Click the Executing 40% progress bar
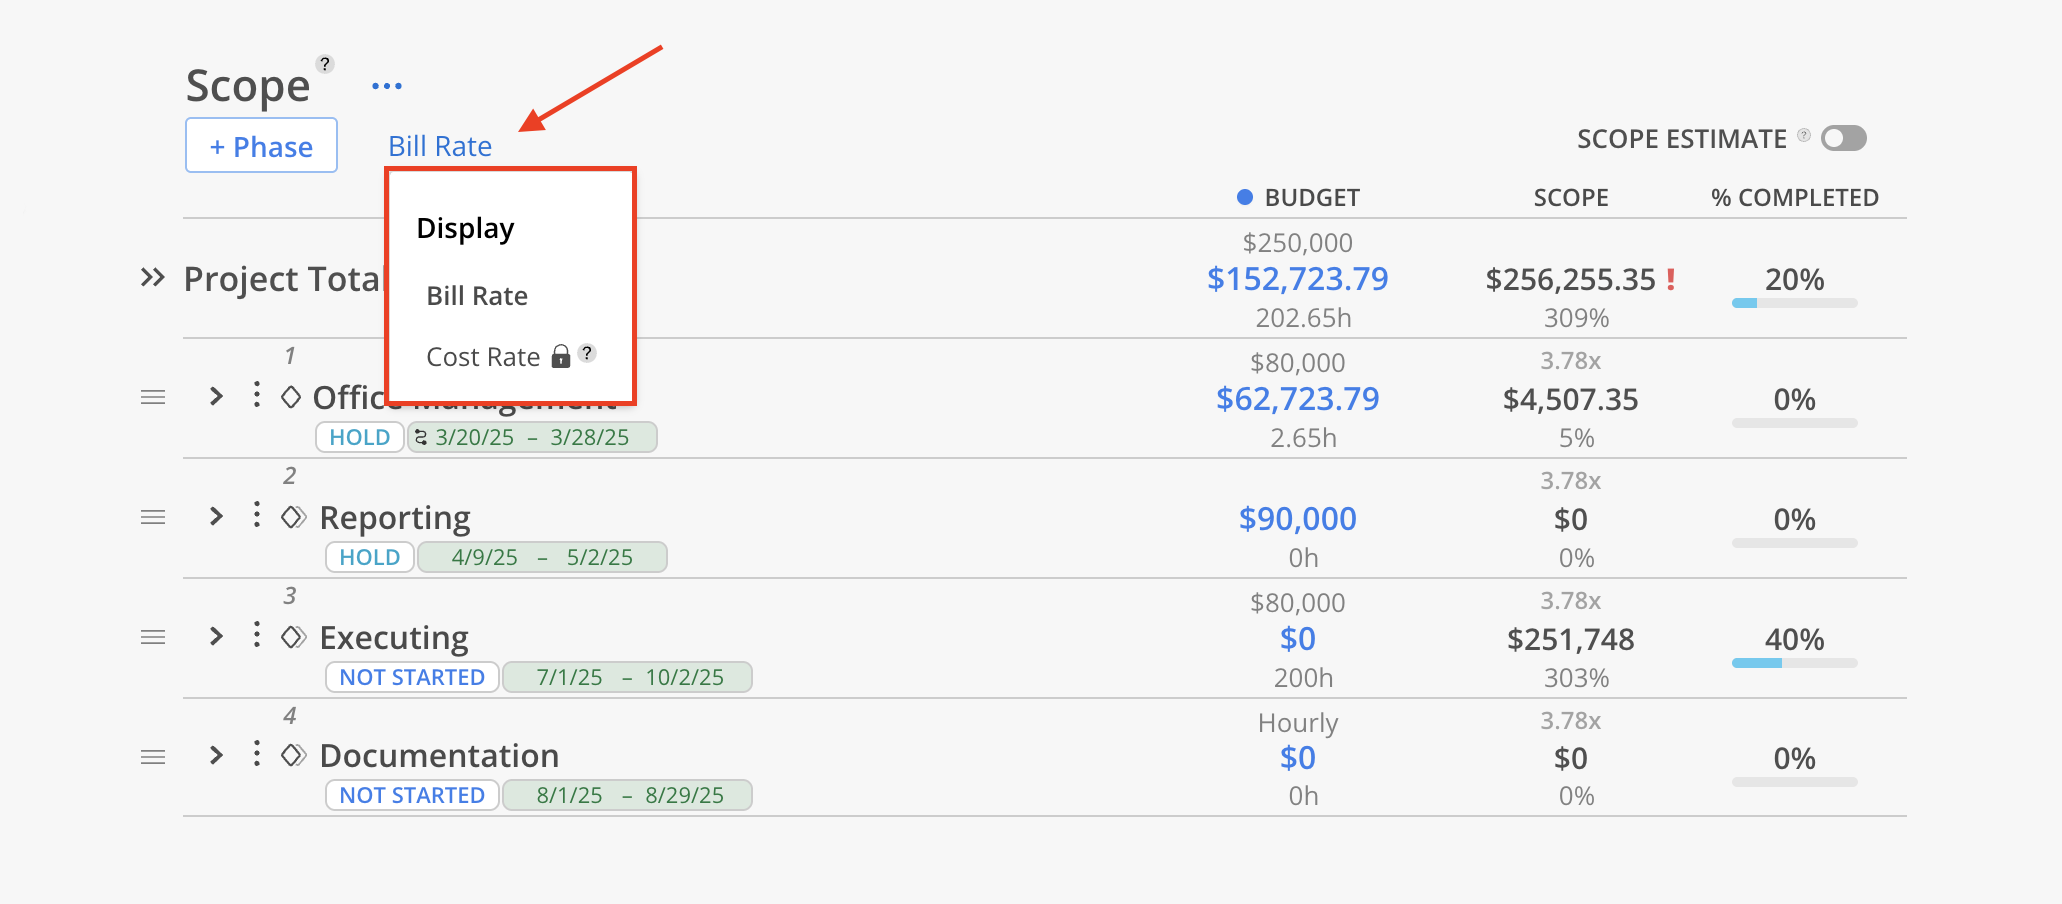Viewport: 2062px width, 904px height. (x=1794, y=663)
